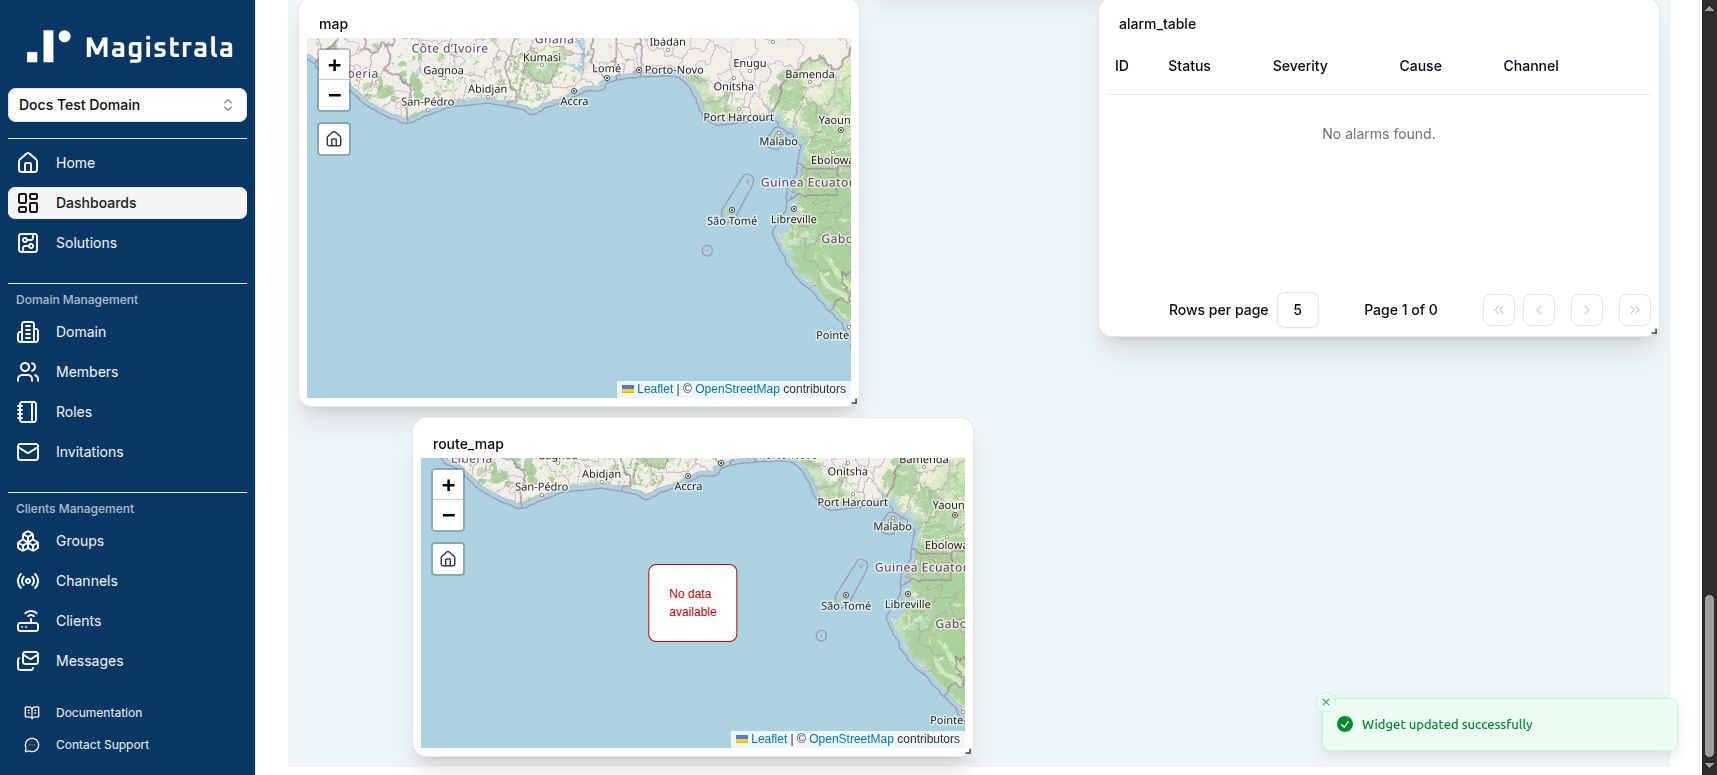1717x775 pixels.
Task: Open the Solutions page
Action: point(127,243)
